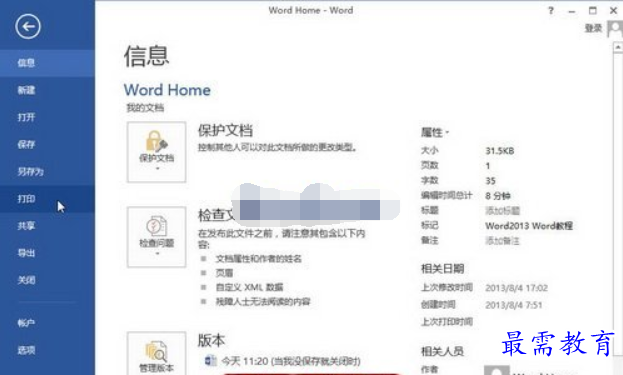Select 另存为 menu entry

(47, 172)
